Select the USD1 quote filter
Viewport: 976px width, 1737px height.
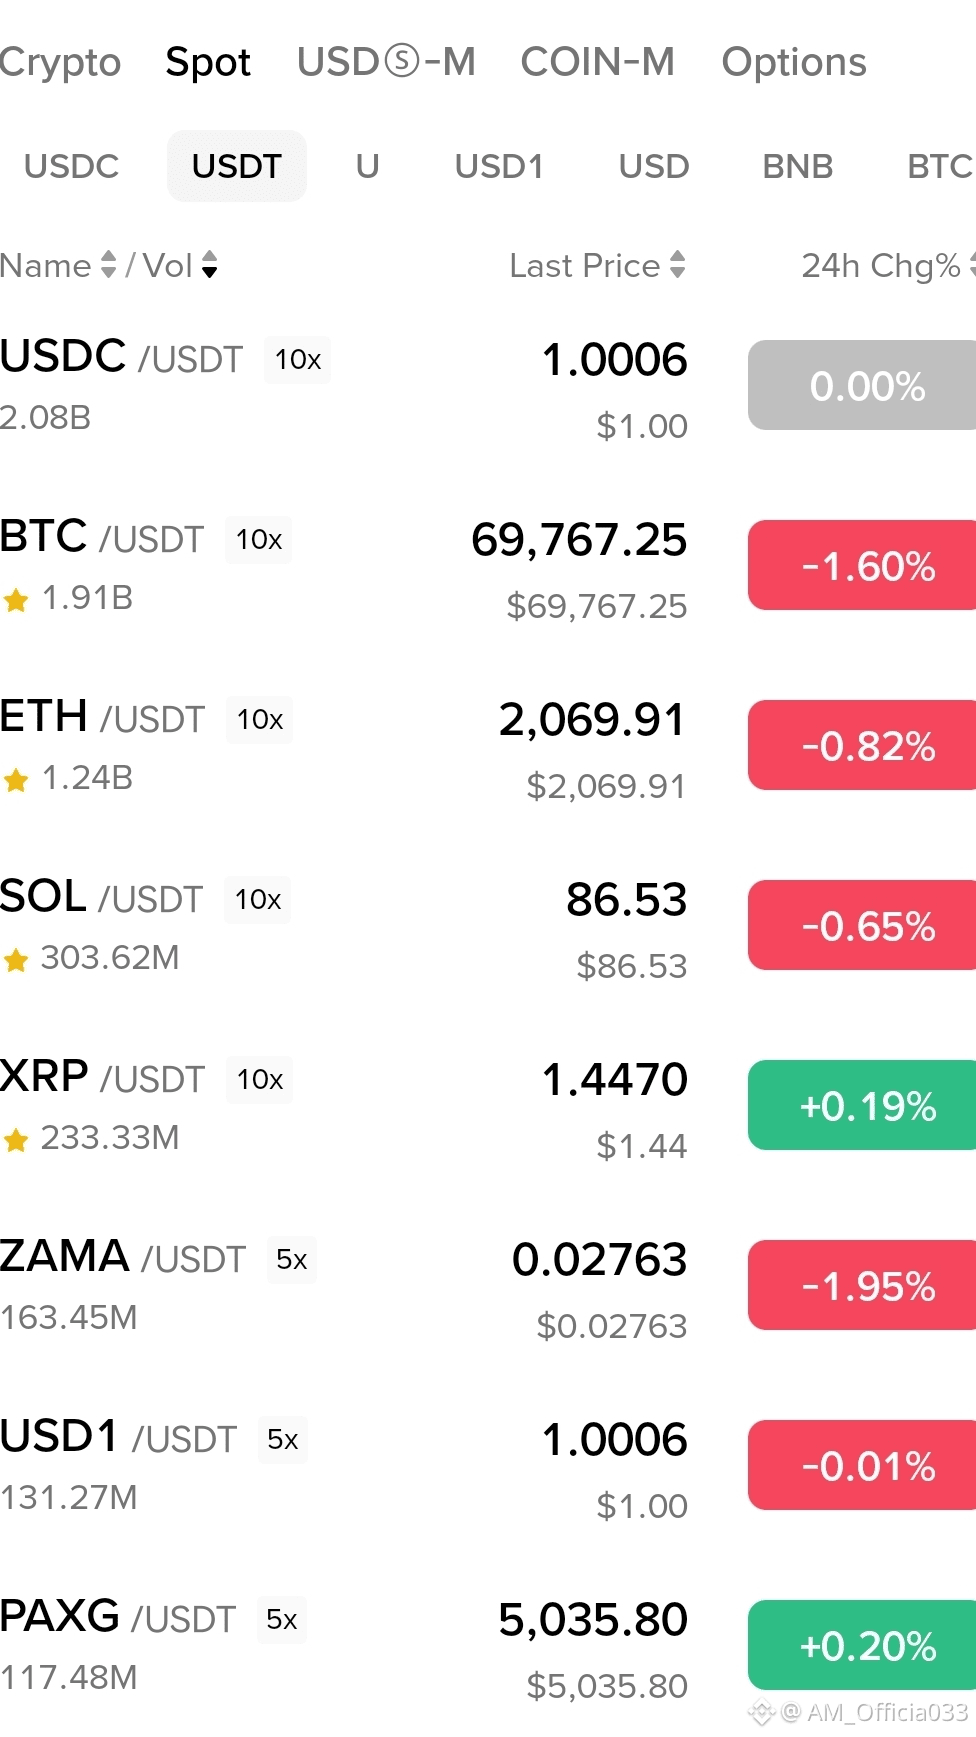tap(499, 166)
